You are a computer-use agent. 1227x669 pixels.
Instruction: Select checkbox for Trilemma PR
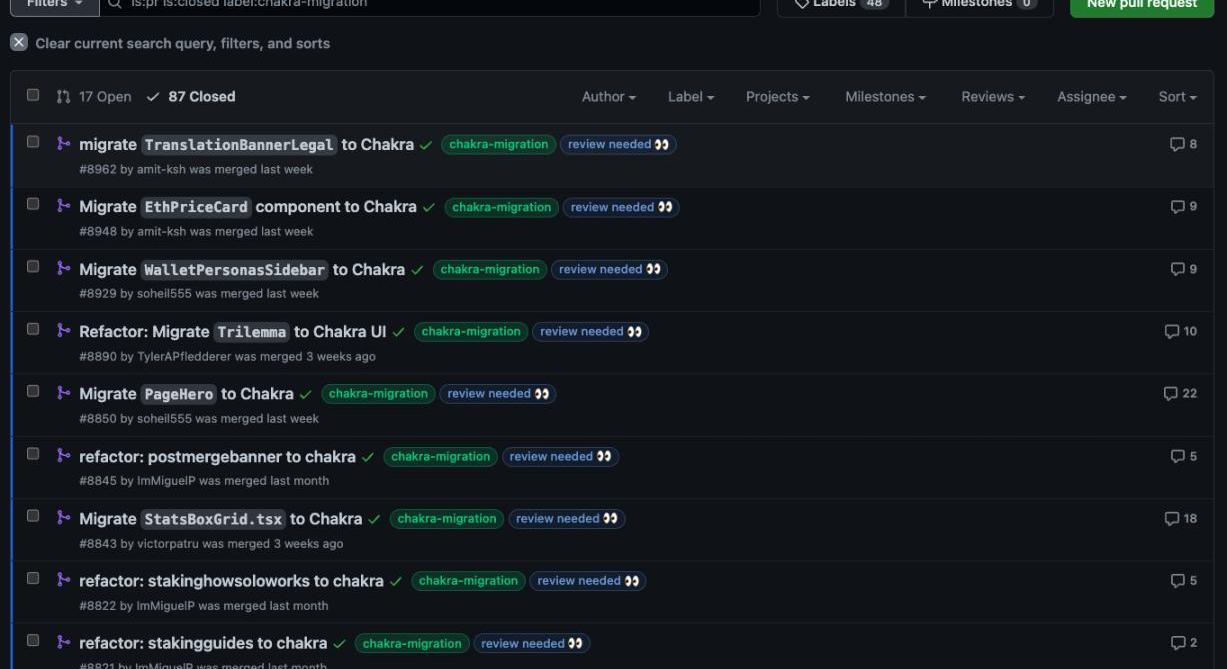(x=33, y=329)
